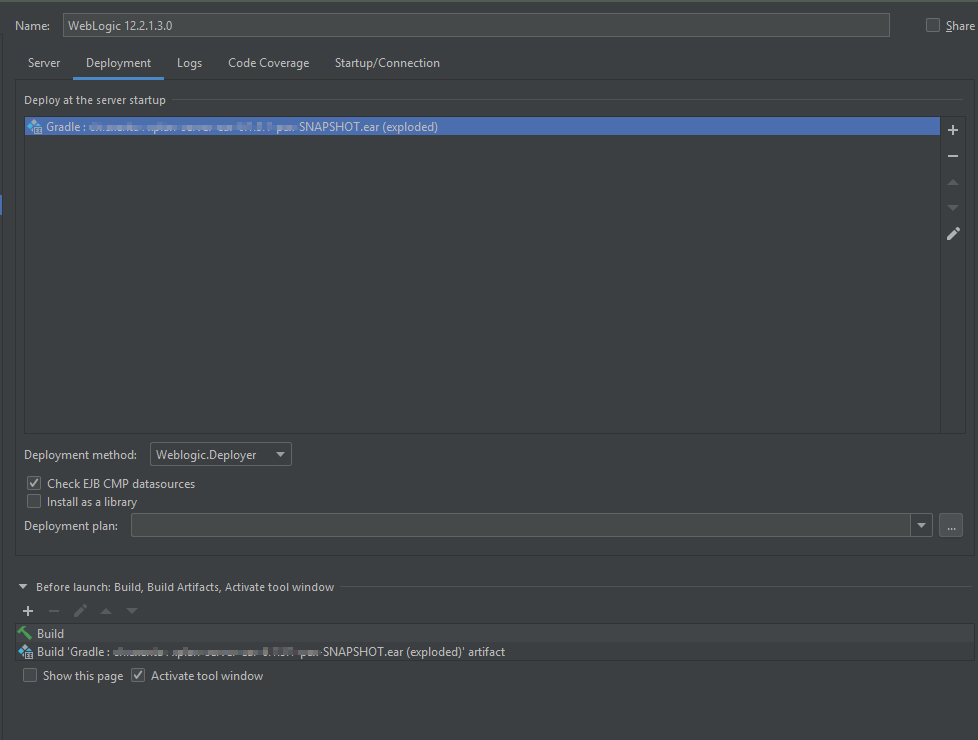Disable Activate tool window checkbox

[x=138, y=676]
